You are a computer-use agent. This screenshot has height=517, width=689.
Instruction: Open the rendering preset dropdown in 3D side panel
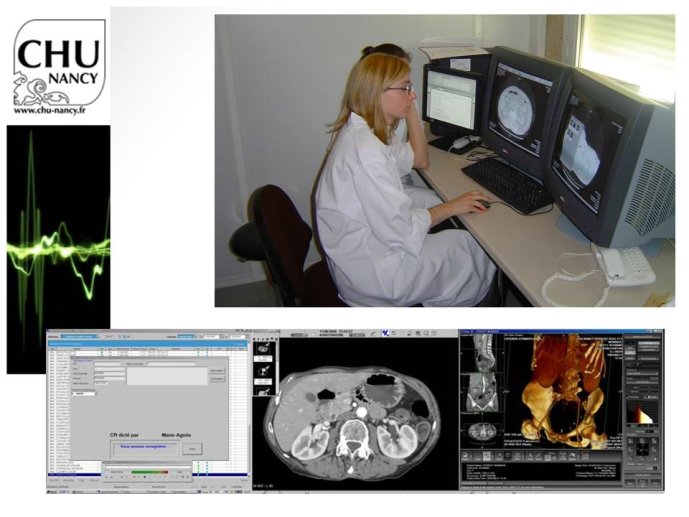tap(642, 373)
